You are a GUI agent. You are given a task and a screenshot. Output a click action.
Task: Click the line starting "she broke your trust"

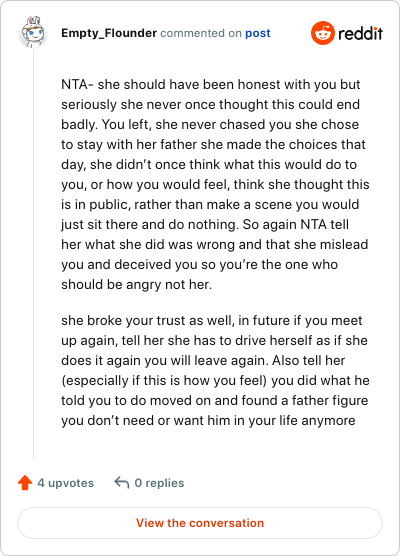pos(212,320)
